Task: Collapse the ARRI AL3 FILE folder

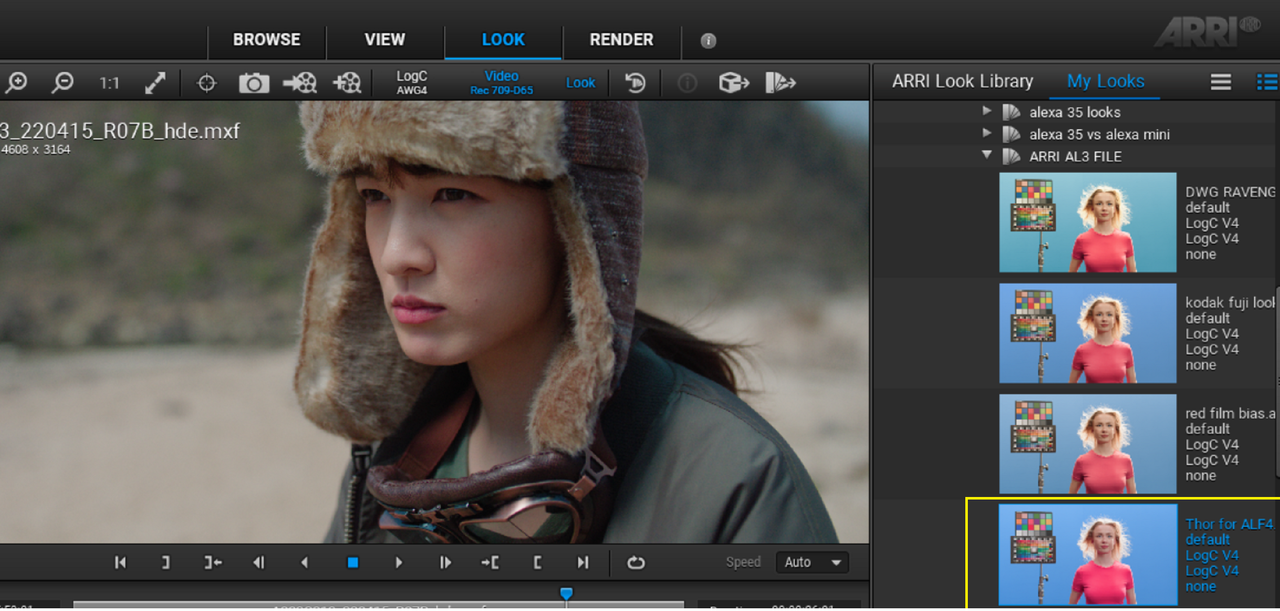Action: point(987,156)
